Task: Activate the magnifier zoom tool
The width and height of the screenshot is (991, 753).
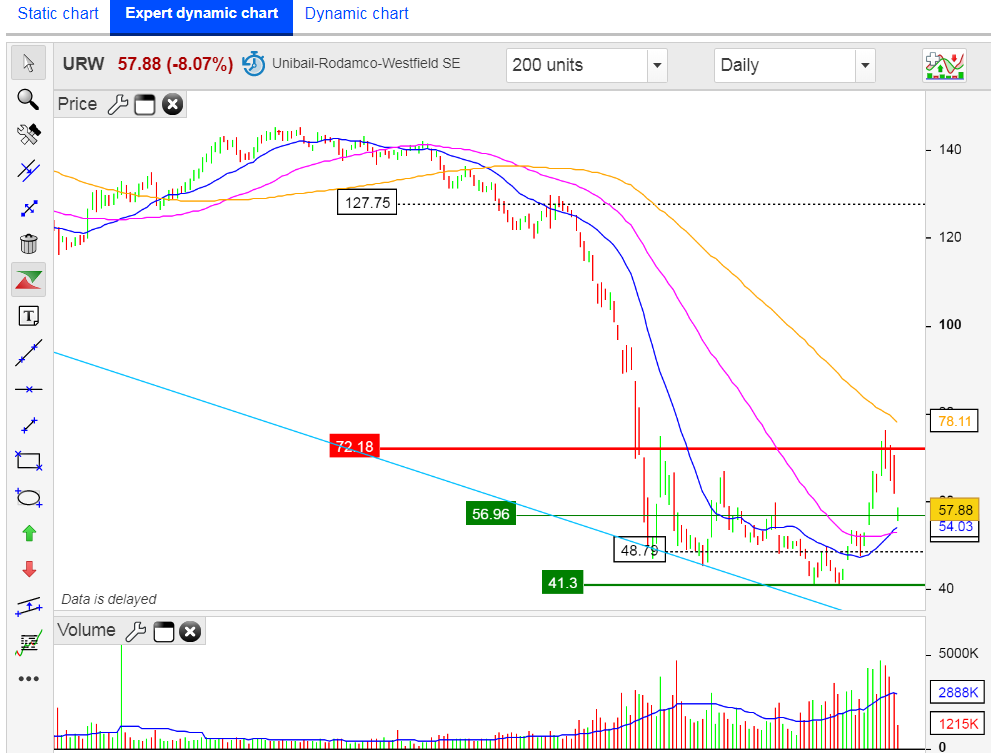Action: click(x=28, y=99)
